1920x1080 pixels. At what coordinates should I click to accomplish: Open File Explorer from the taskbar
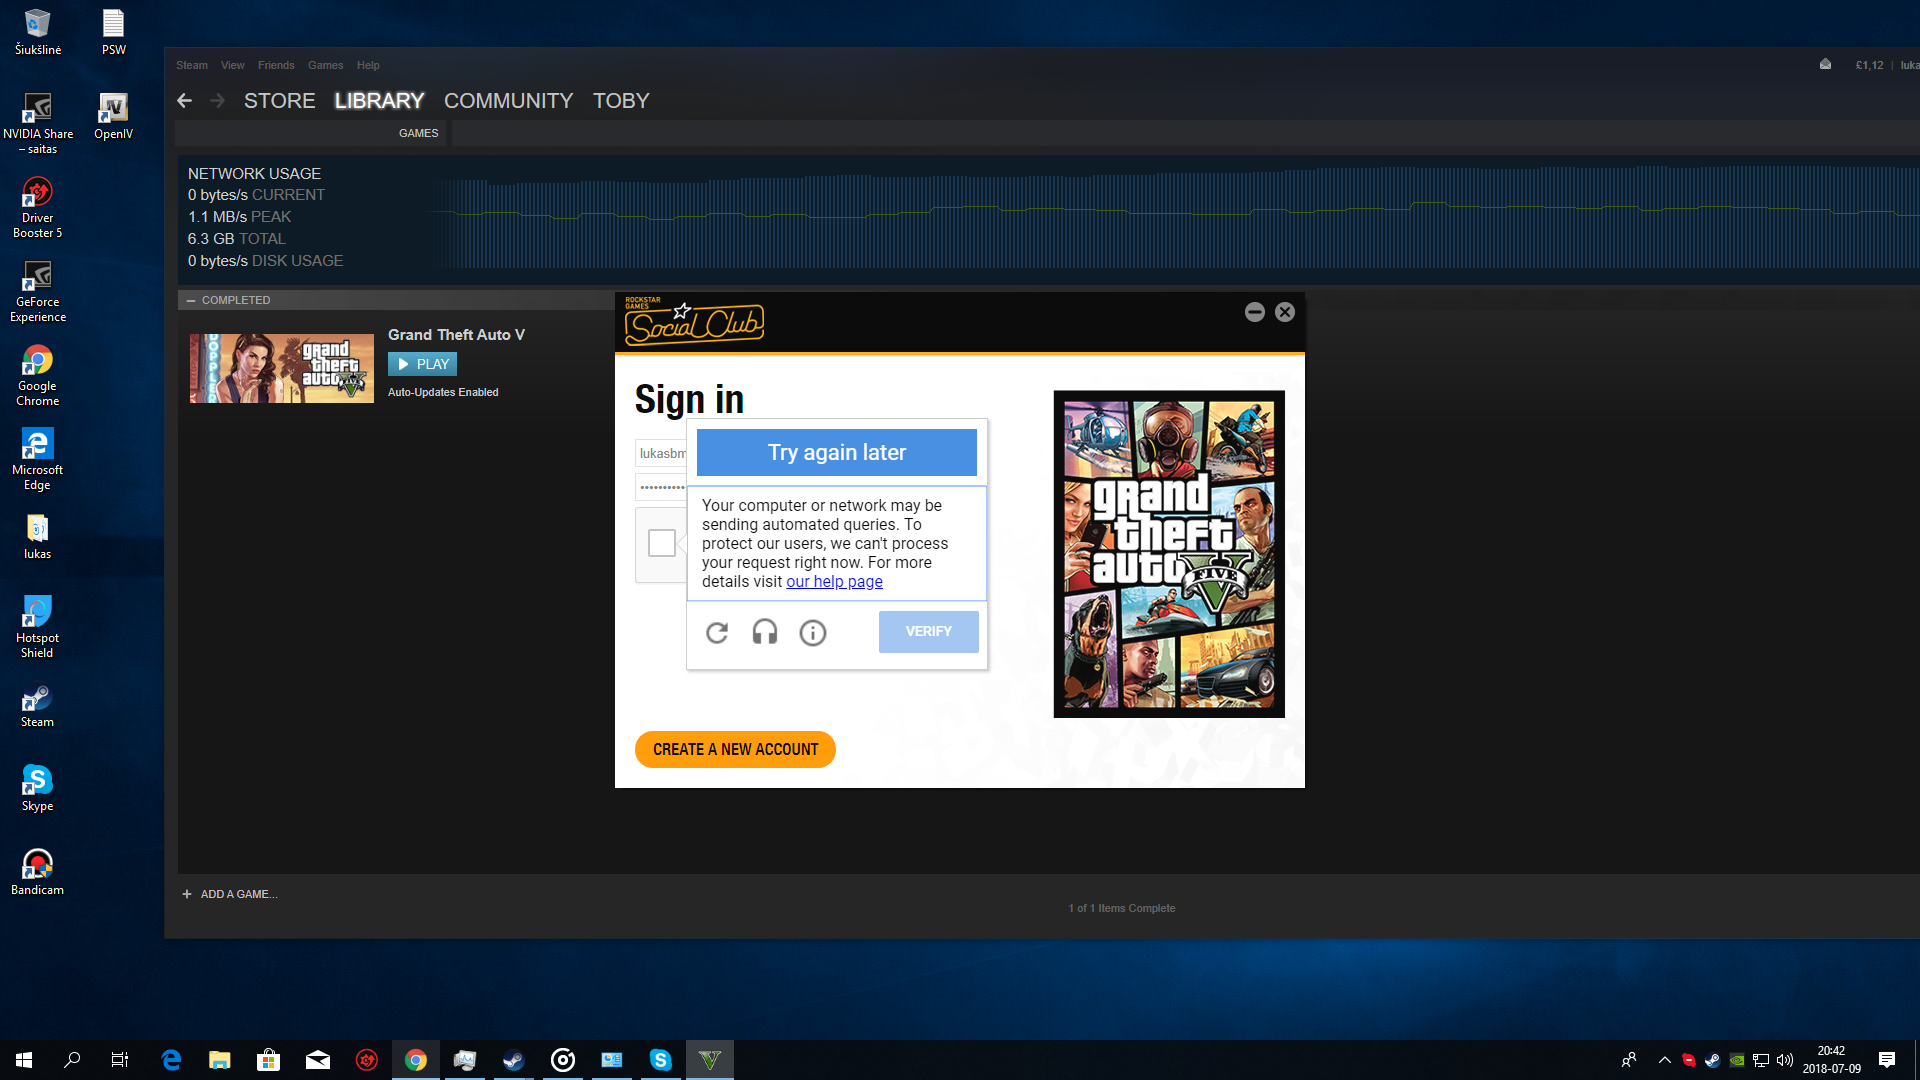[x=220, y=1060]
